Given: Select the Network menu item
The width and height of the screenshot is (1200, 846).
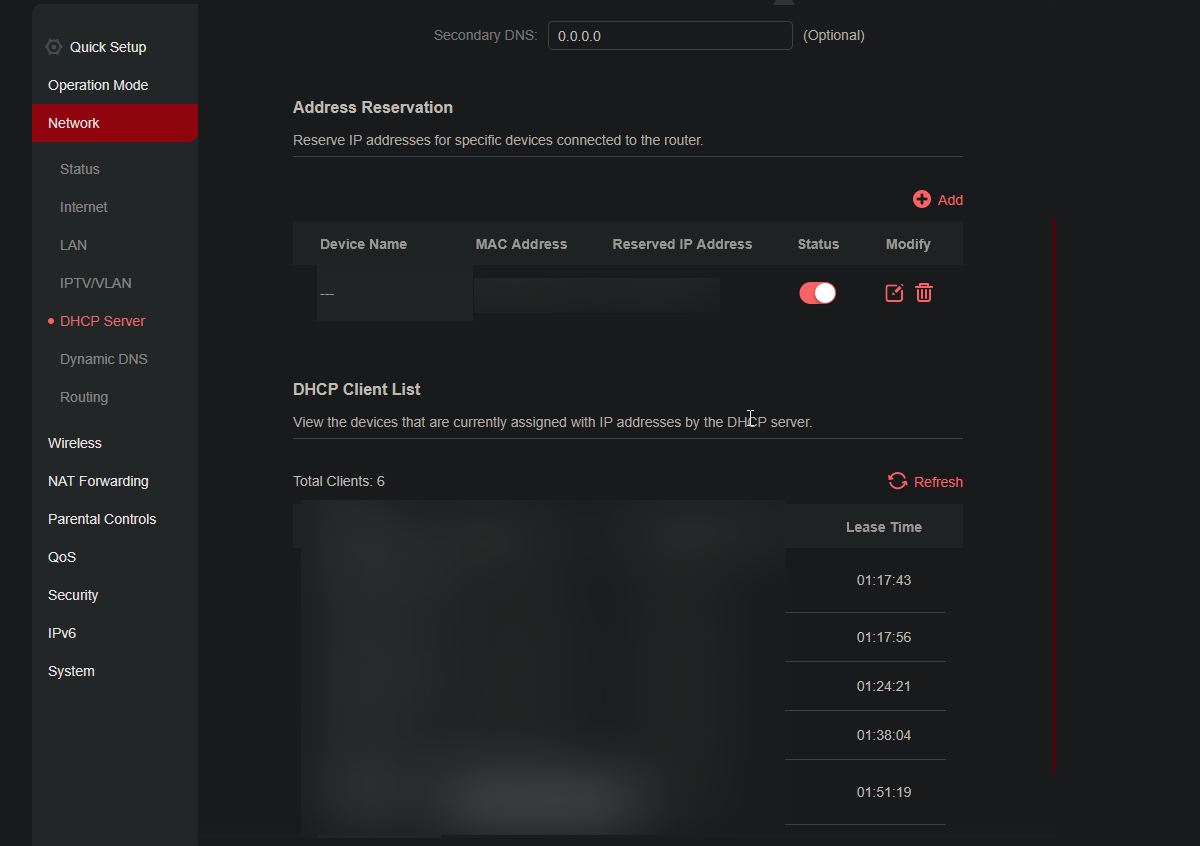Looking at the screenshot, I should (x=115, y=123).
